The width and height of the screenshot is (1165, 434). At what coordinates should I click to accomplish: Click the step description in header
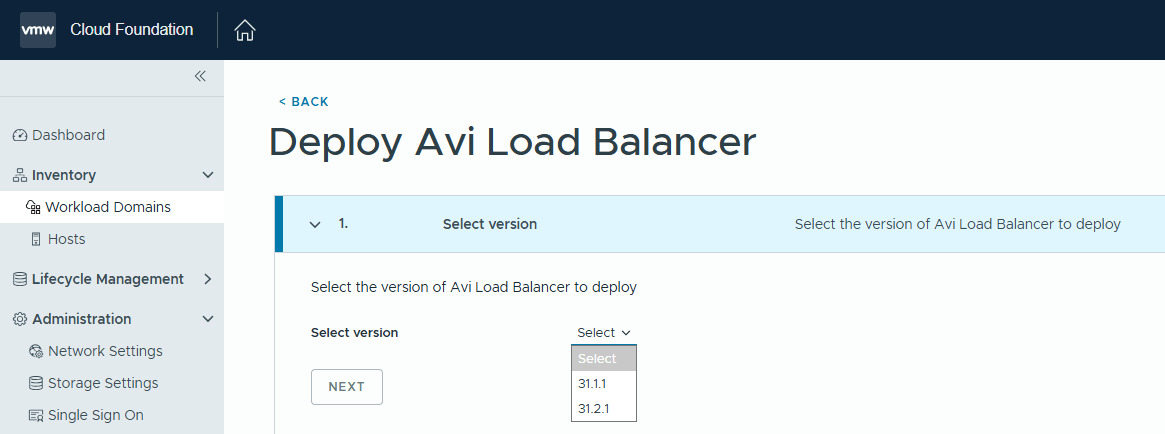click(958, 224)
